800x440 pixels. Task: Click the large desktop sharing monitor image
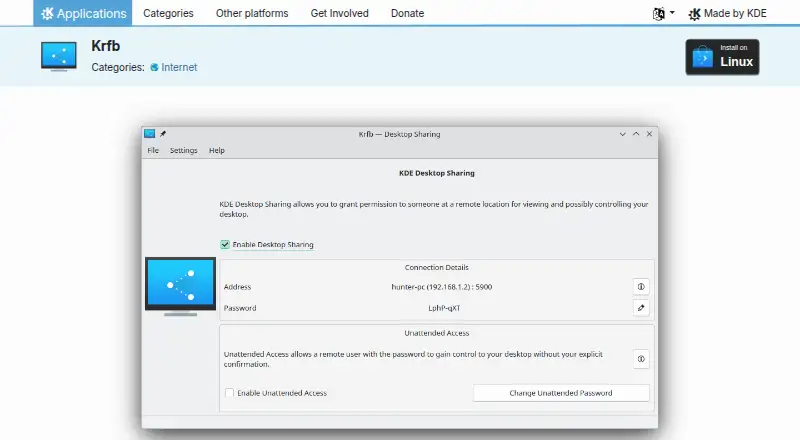tap(181, 286)
